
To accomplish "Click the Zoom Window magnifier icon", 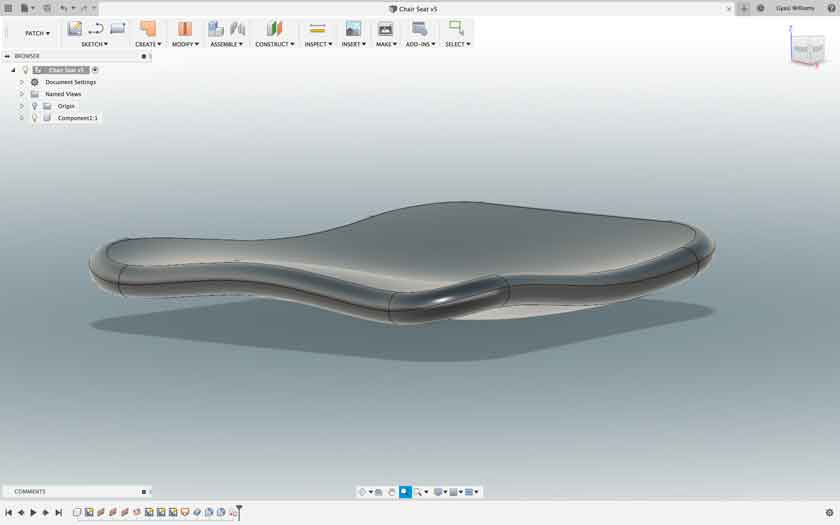I will pyautogui.click(x=418, y=492).
